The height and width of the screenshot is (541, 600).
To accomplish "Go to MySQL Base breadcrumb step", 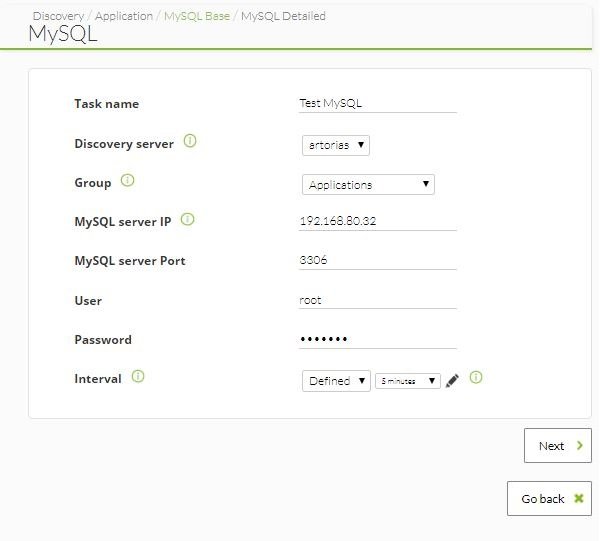I will tap(197, 16).
